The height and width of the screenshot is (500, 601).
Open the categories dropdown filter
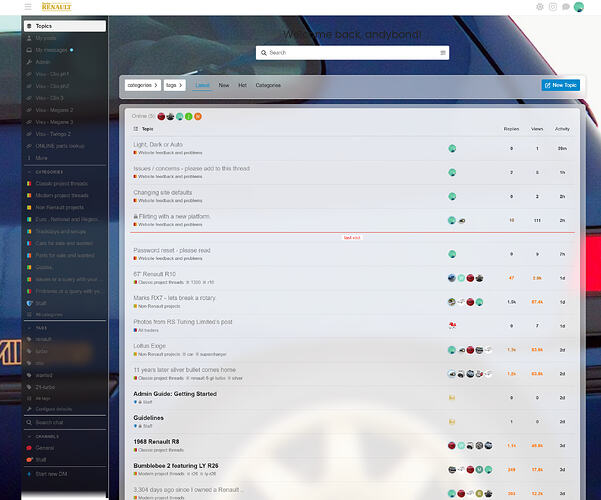pos(143,85)
